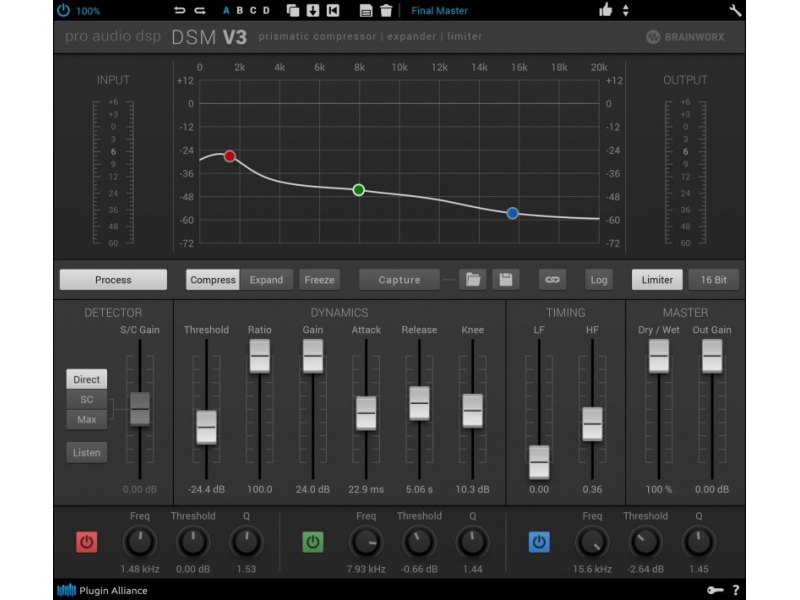Click the blue band Threshold knob
Viewport: 800px width, 600px height.
coord(645,542)
